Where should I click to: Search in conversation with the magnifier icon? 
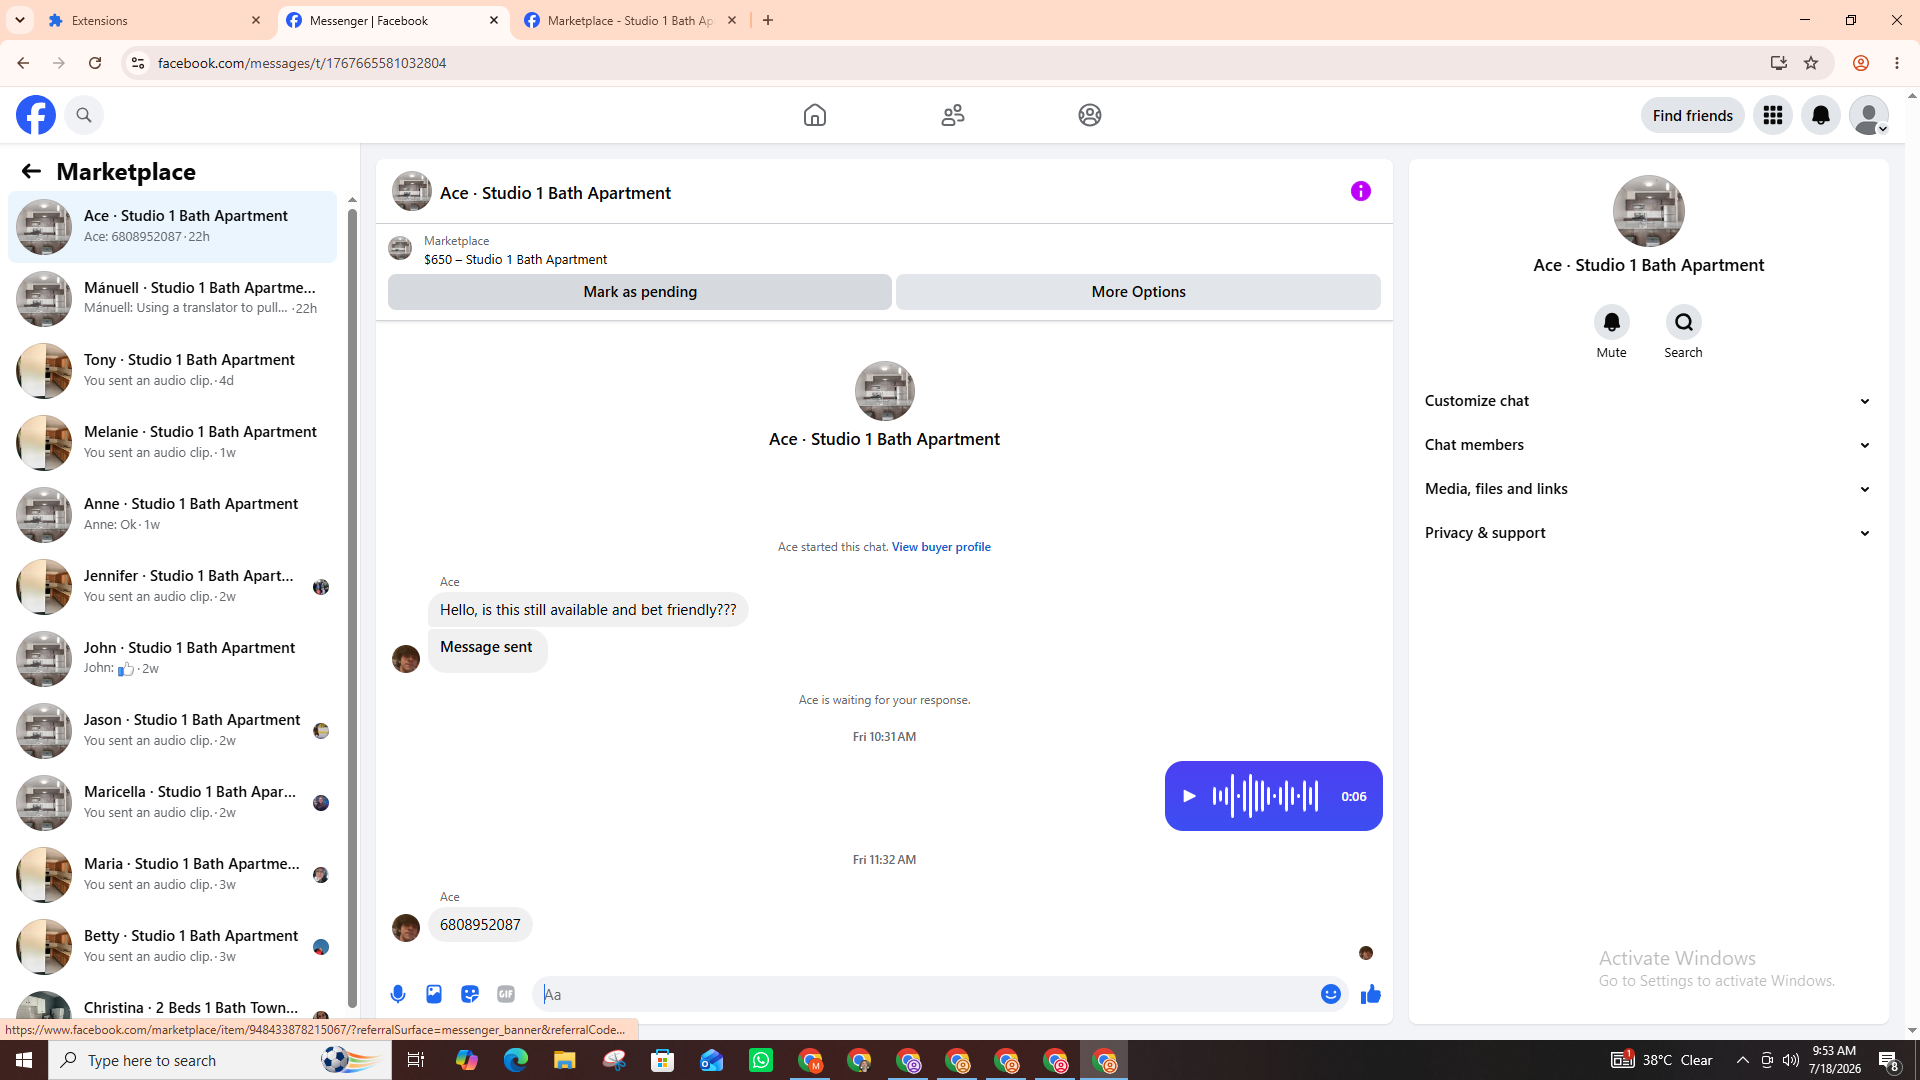click(1684, 322)
